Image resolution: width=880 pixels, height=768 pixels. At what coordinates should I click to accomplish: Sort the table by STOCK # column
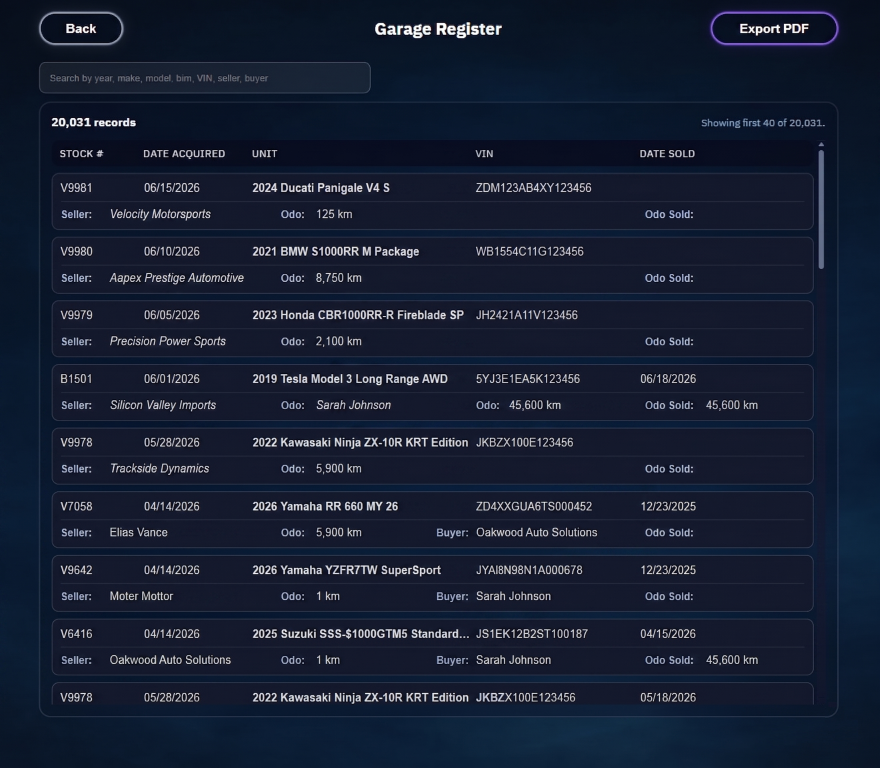click(78, 154)
